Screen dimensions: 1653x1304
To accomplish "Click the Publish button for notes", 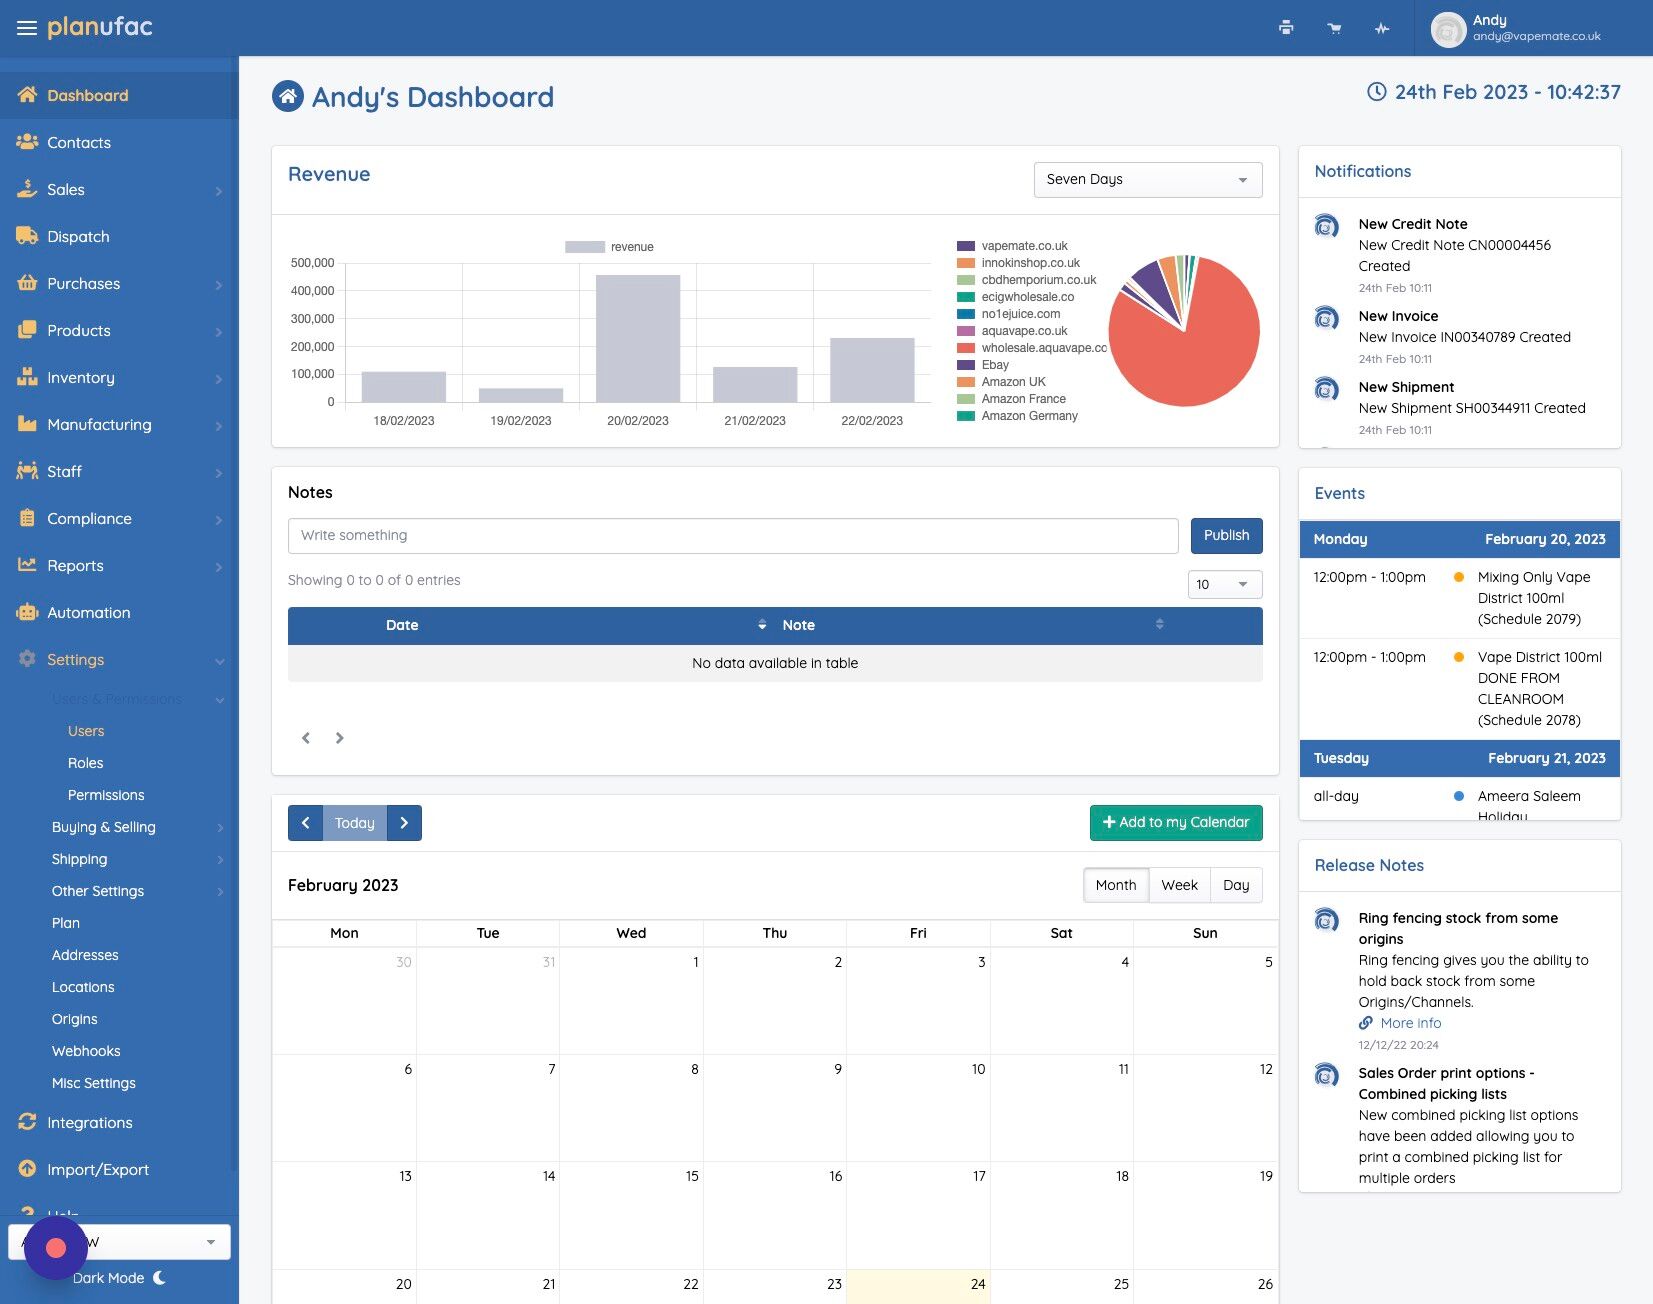I will (1227, 536).
